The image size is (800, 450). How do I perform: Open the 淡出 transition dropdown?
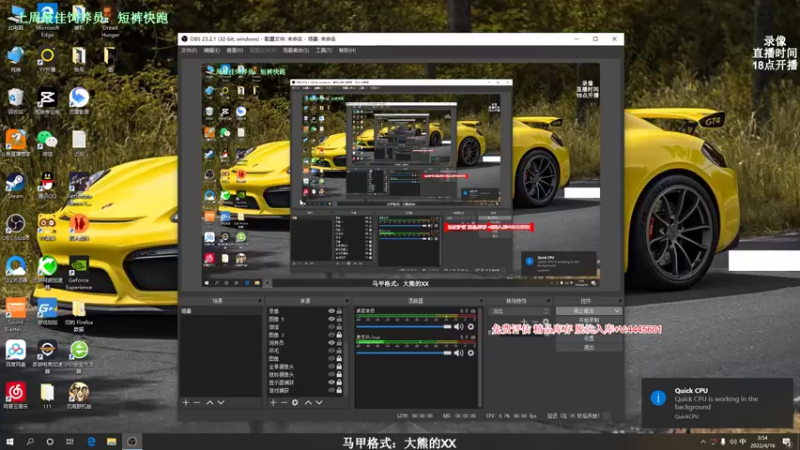[519, 311]
